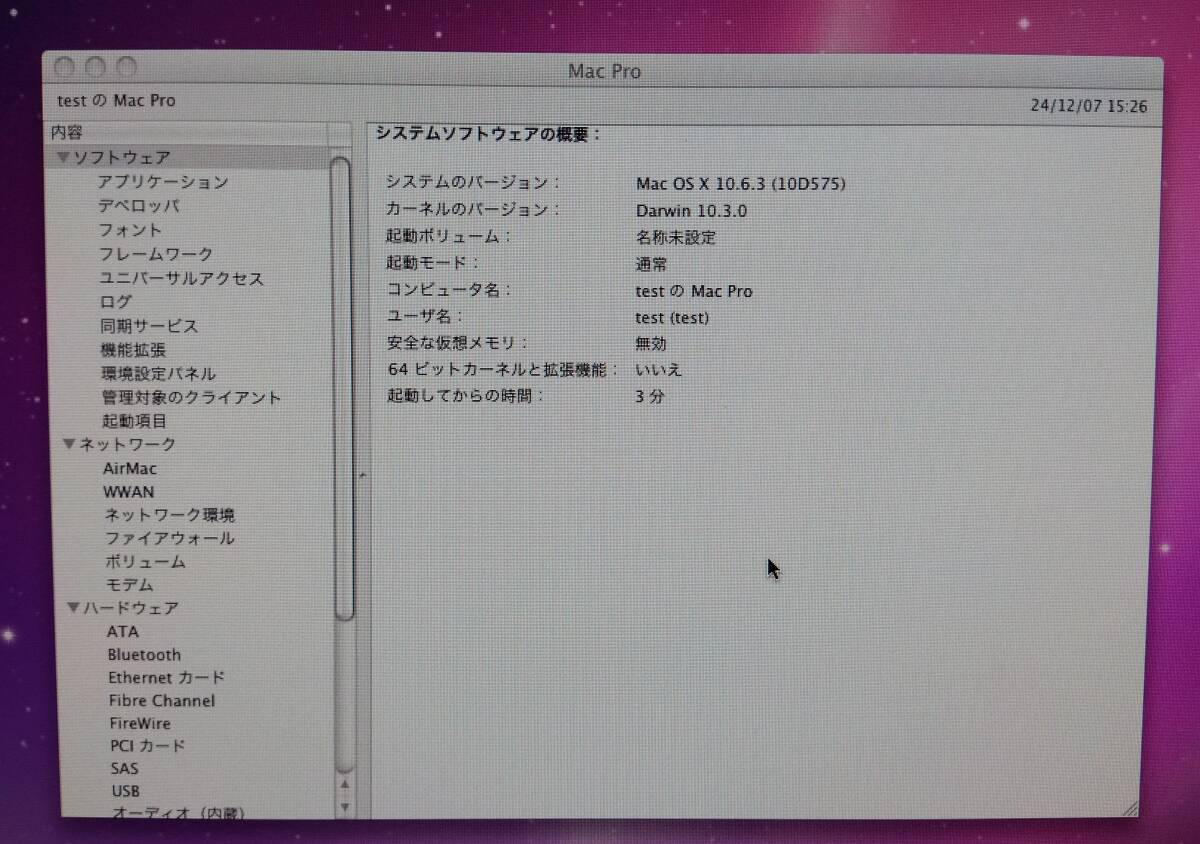This screenshot has width=1200, height=844.
Task: Open the Fibre Channel entry
Action: (x=162, y=701)
